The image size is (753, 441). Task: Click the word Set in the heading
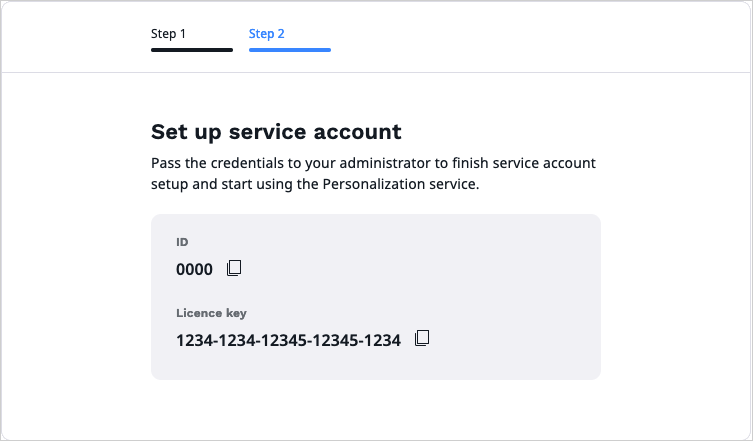click(166, 132)
